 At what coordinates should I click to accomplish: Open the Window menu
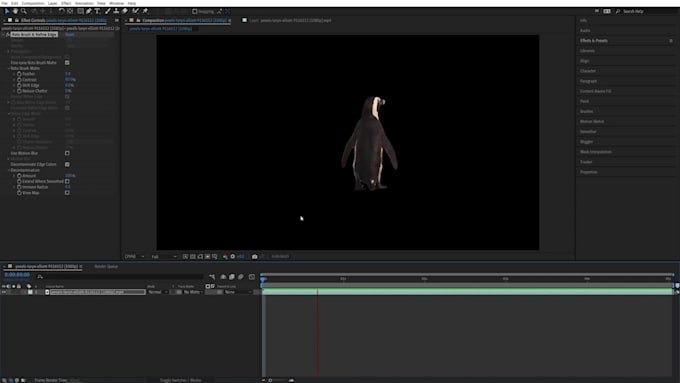[116, 3]
